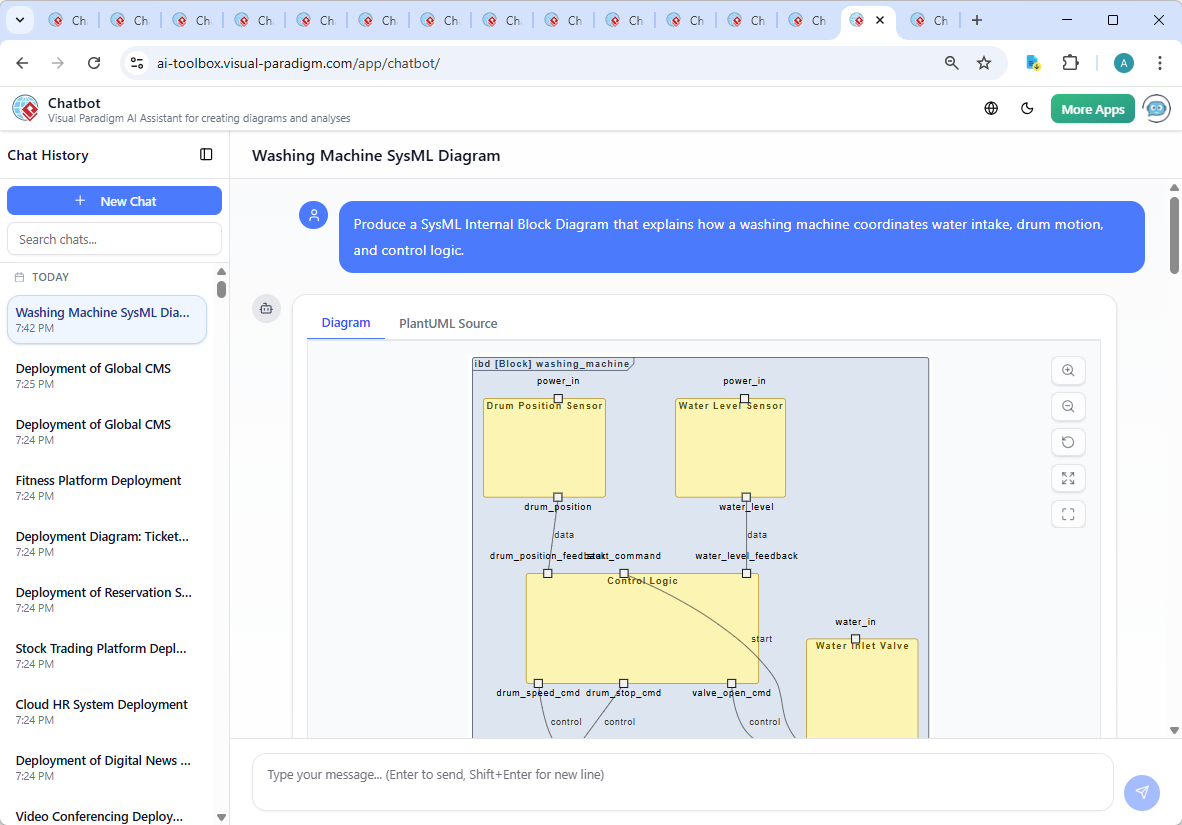Open the language selector globe icon
This screenshot has width=1182, height=825.
click(991, 108)
